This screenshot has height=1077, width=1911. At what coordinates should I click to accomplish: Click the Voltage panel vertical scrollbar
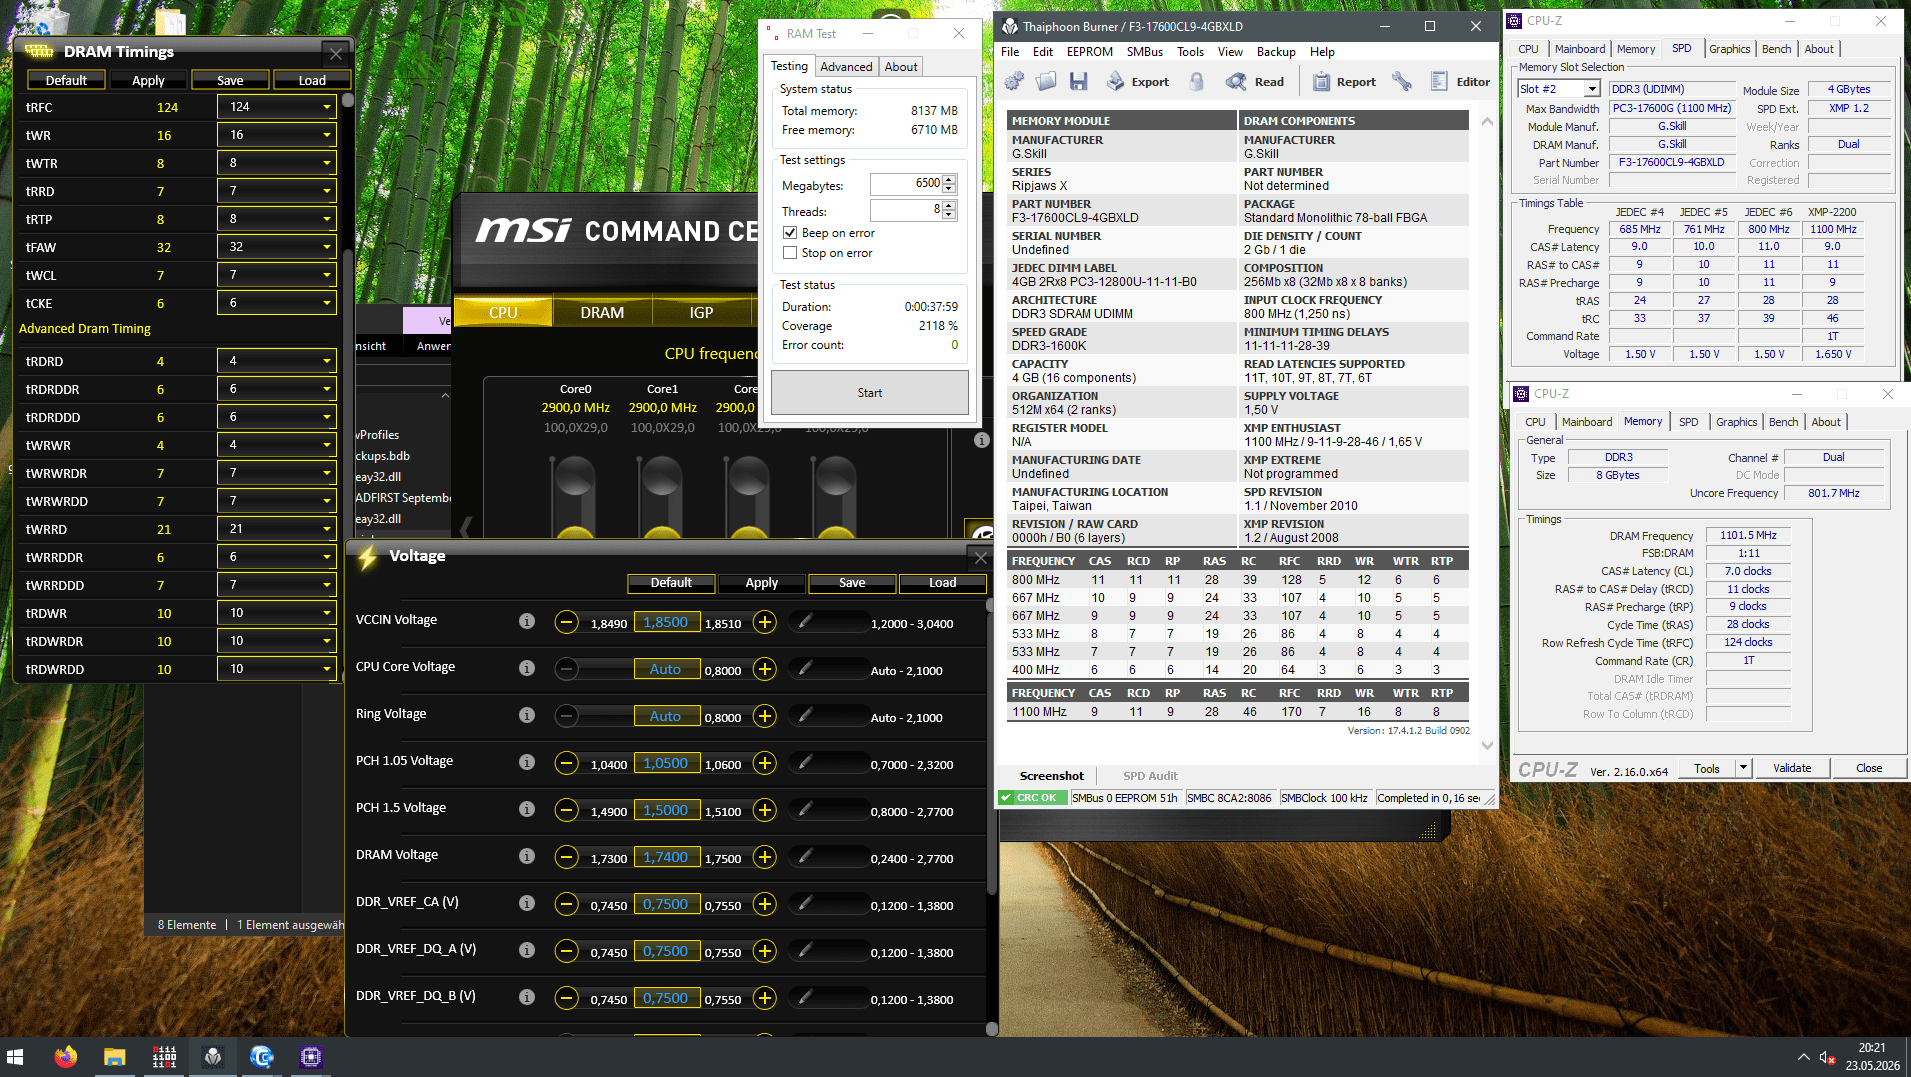pos(991,815)
